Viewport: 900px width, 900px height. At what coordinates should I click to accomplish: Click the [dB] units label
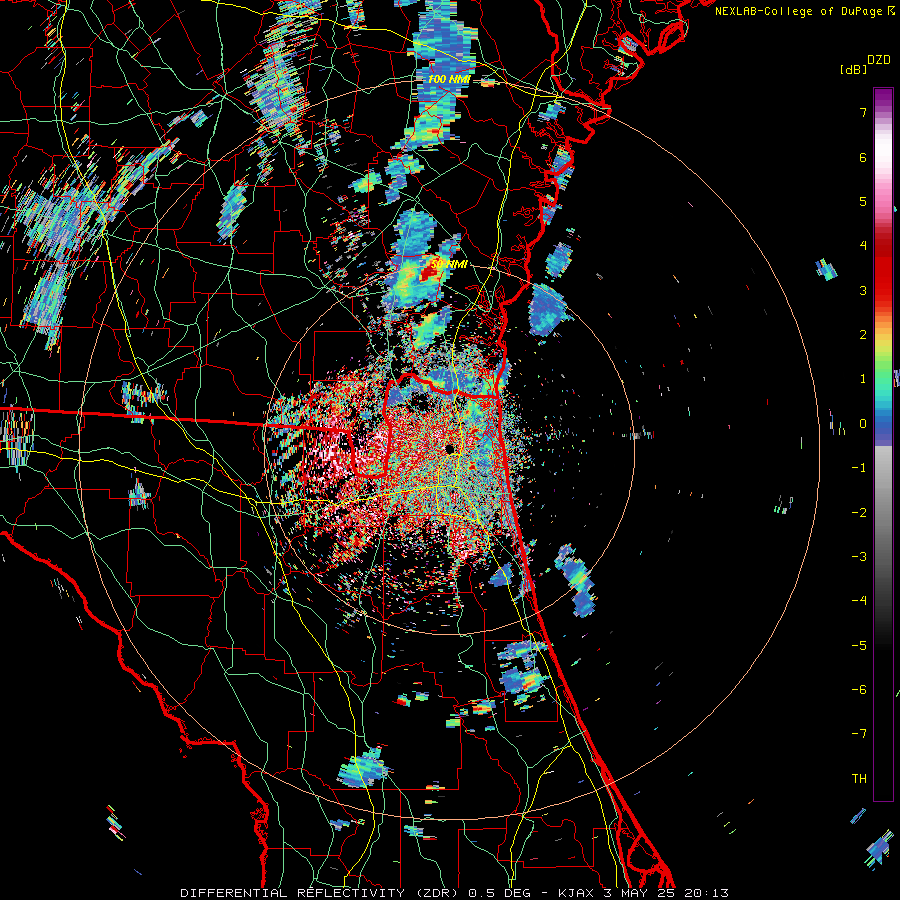pos(853,69)
